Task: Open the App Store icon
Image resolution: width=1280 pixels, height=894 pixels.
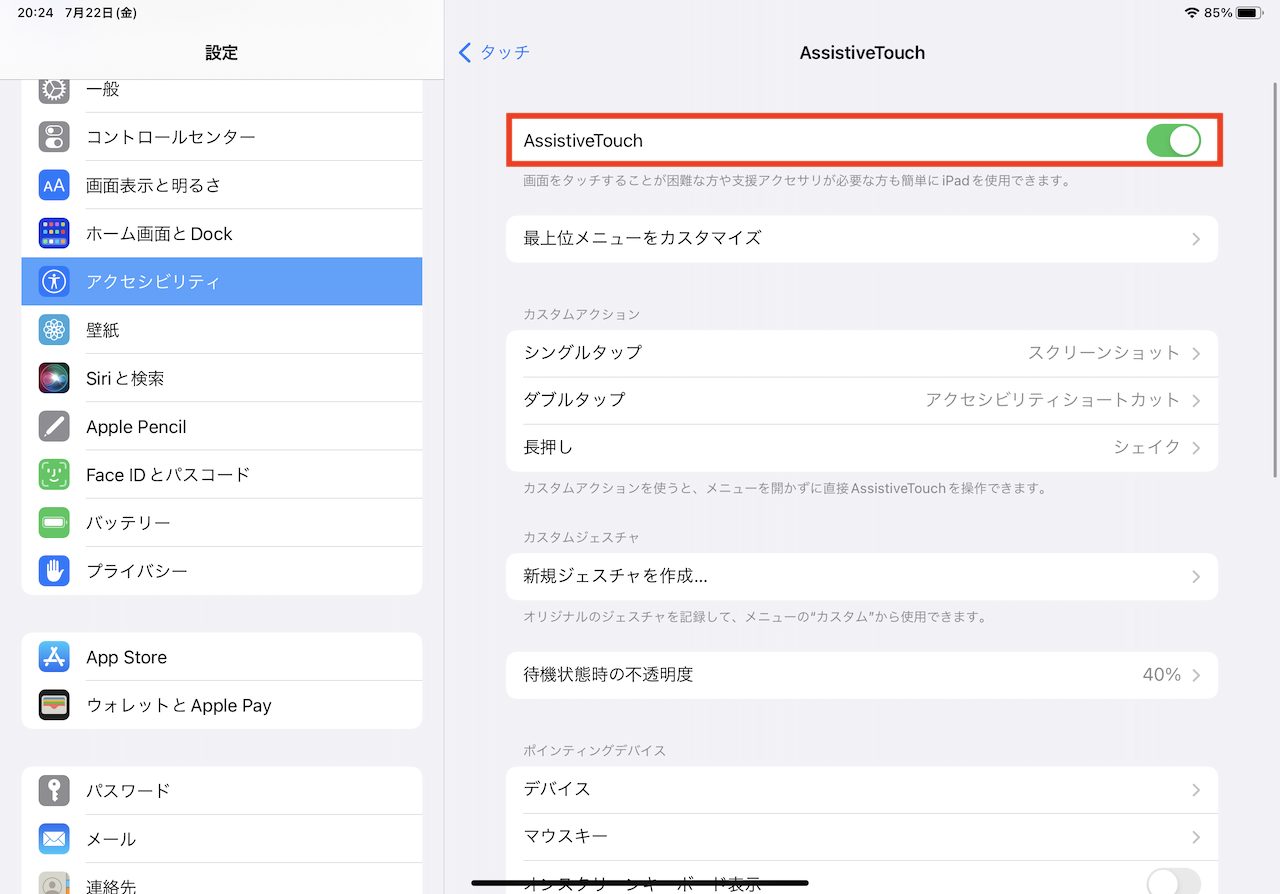Action: point(54,657)
